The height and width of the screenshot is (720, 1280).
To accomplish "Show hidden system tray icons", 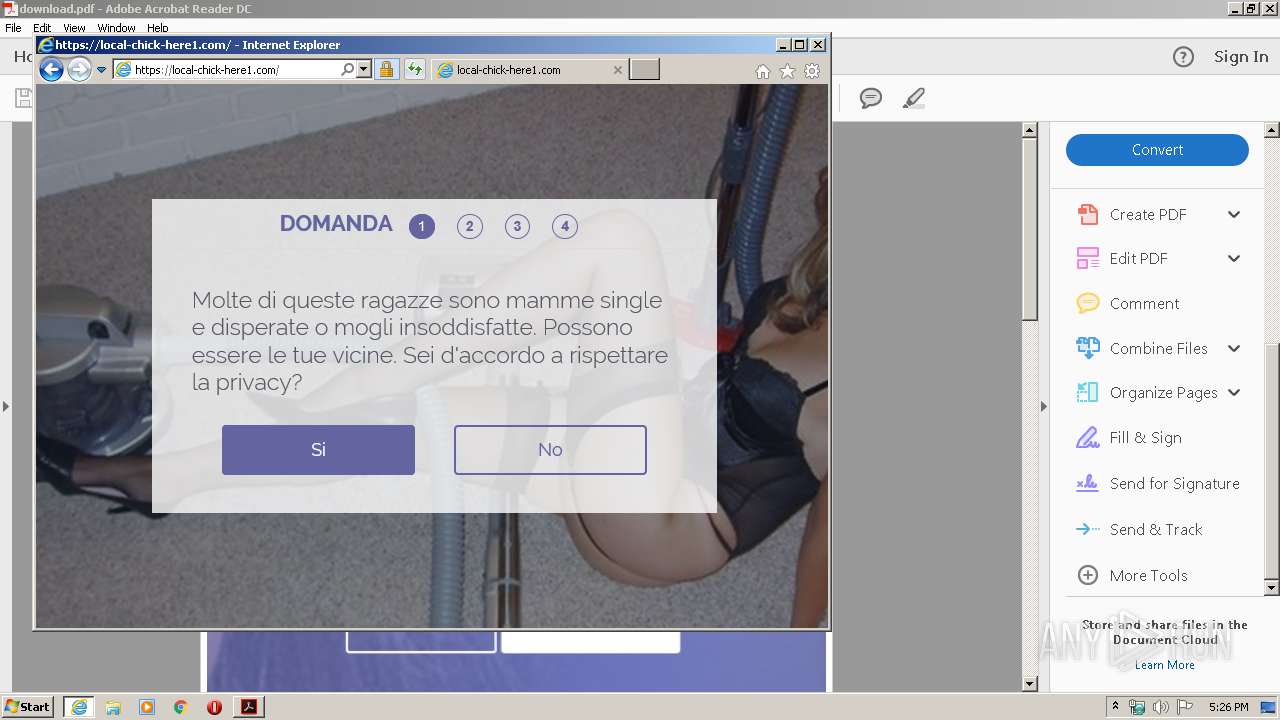I will click(x=1116, y=707).
